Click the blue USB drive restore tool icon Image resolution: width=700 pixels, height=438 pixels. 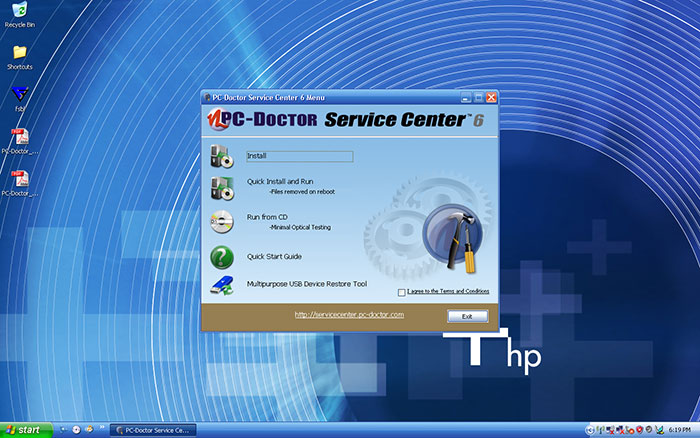[x=222, y=286]
